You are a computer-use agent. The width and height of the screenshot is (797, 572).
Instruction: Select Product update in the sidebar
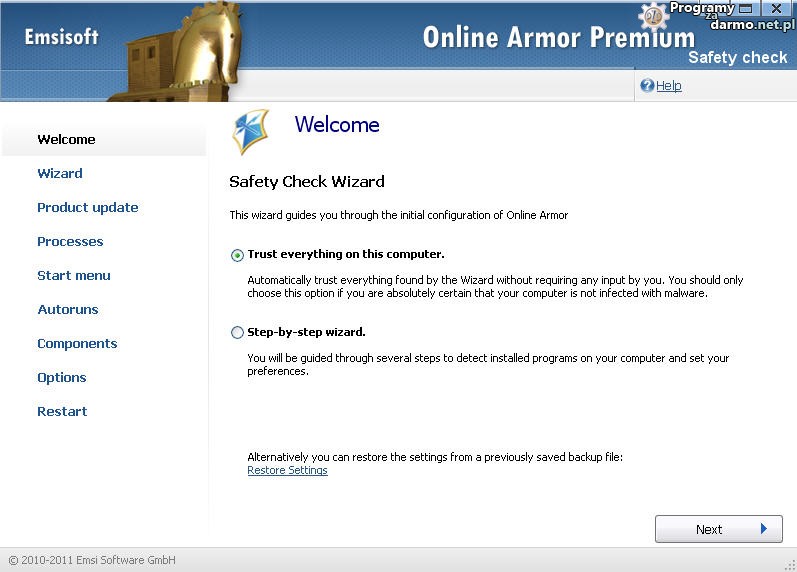(x=88, y=208)
